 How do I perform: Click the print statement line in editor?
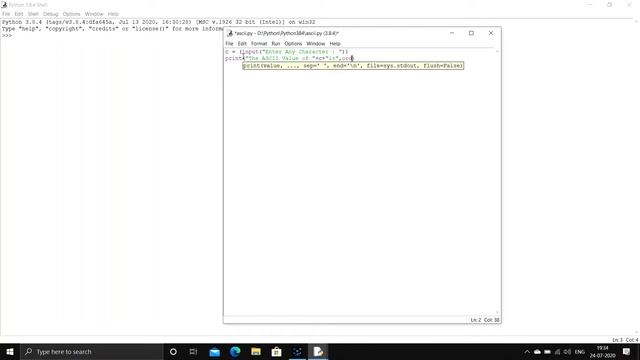click(289, 58)
